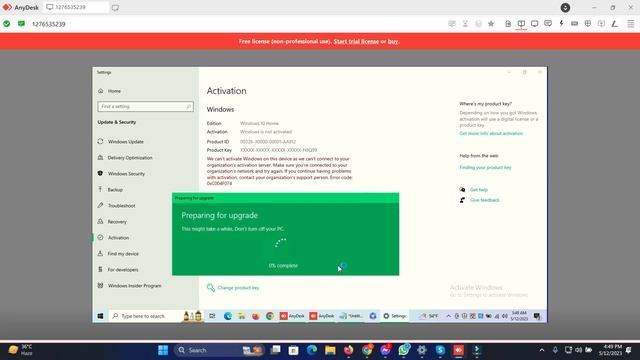Open Skype on the local taskbar
The width and height of the screenshot is (640, 360).
(x=440, y=350)
